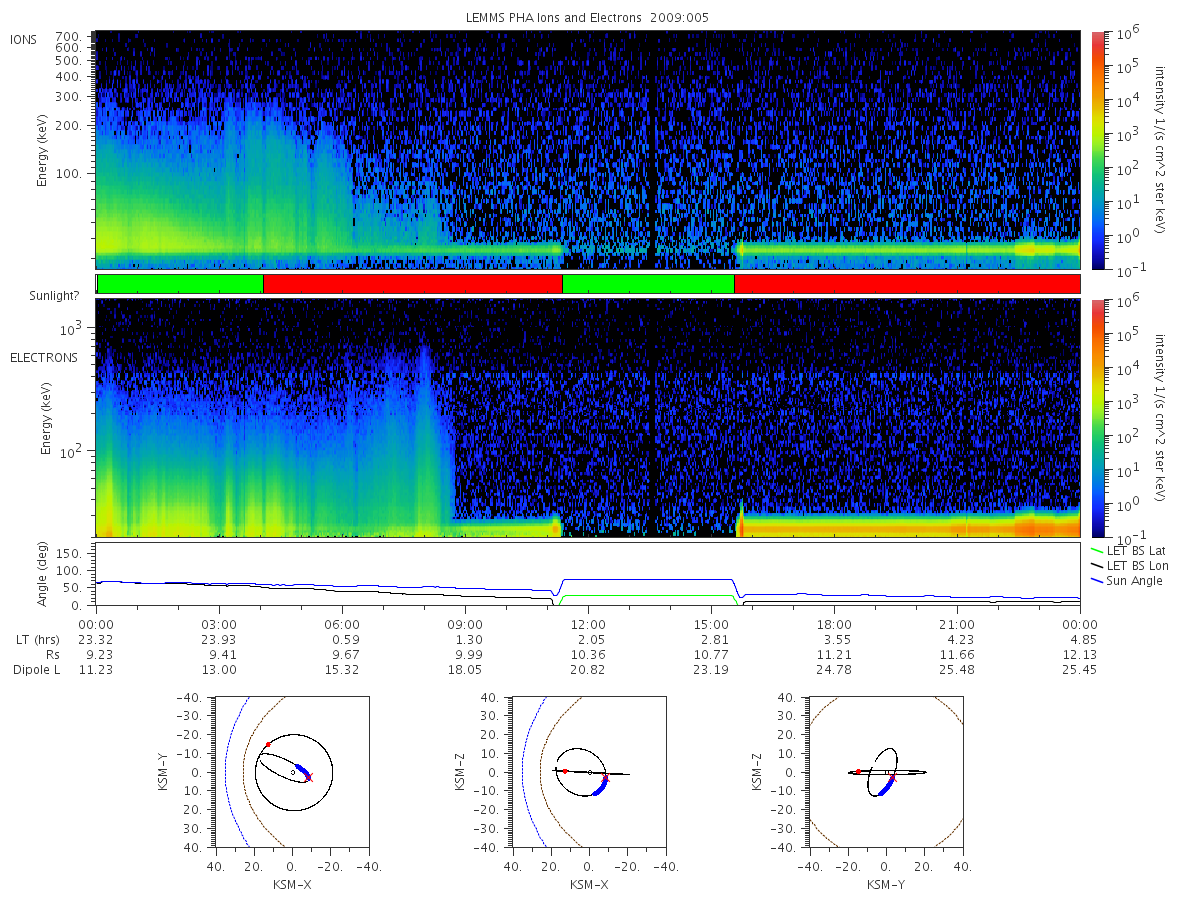Viewport: 1200px width, 900px height.
Task: Click the green Sunlight segment spanning 12:00 to 15:00
Action: 648,284
